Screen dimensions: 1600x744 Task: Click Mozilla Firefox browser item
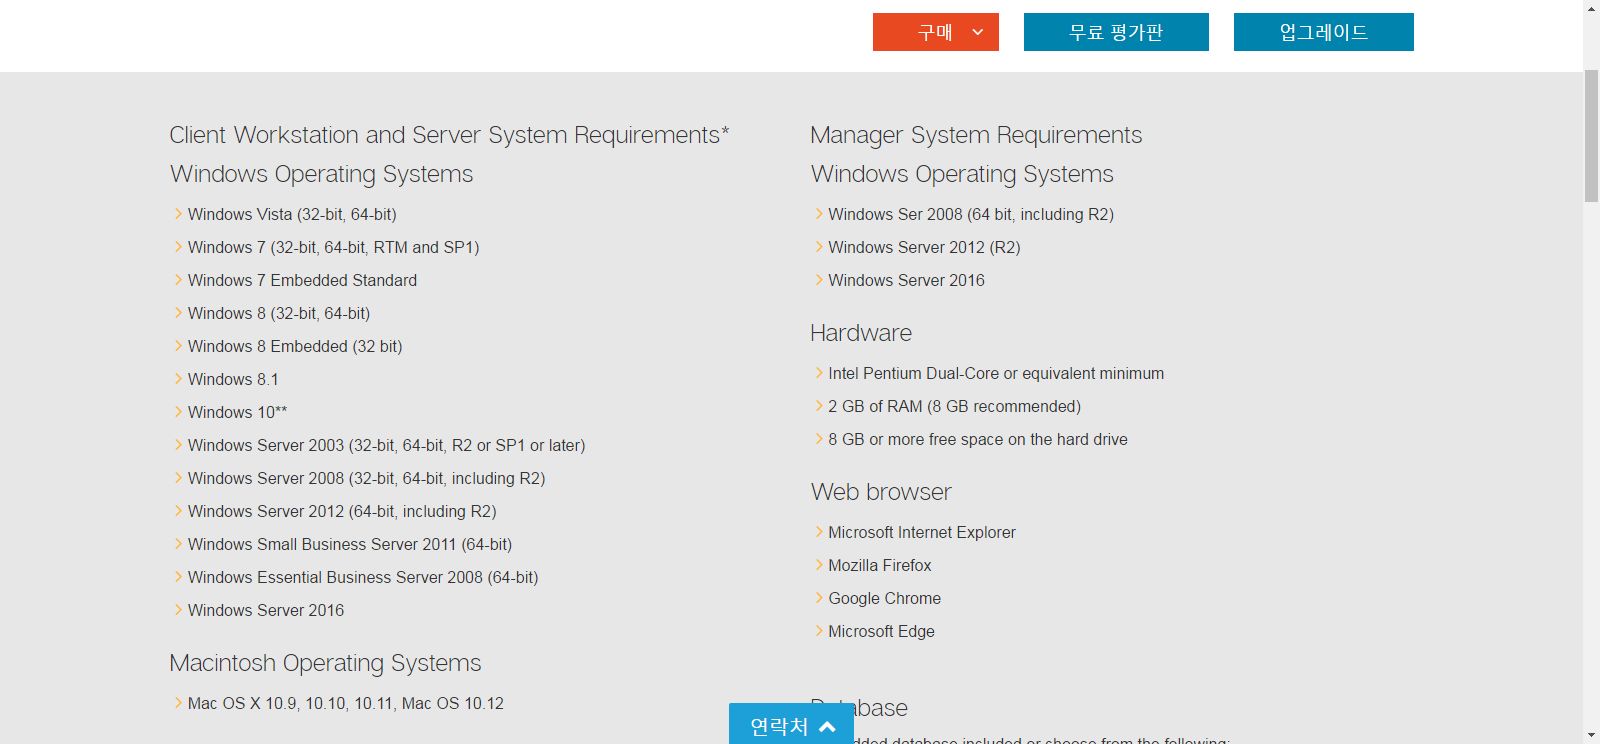pos(880,565)
